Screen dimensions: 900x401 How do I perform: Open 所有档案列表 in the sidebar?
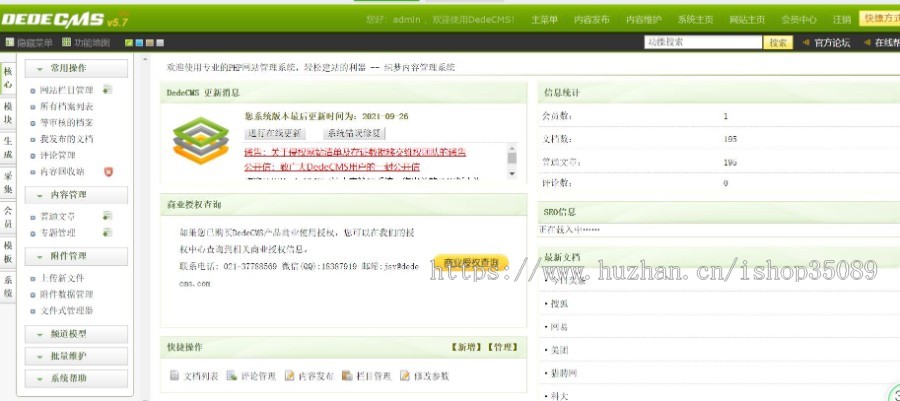pos(67,107)
